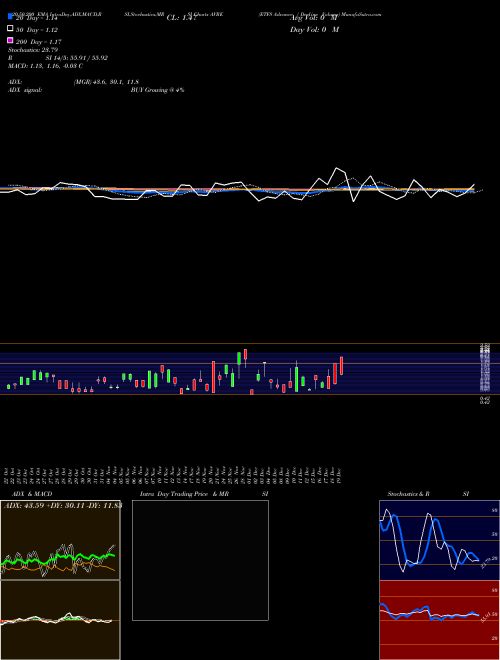This screenshot has height=660, width=500.
Task: Click the ADX (MGR) 43.6 values
Action: click(106, 82)
